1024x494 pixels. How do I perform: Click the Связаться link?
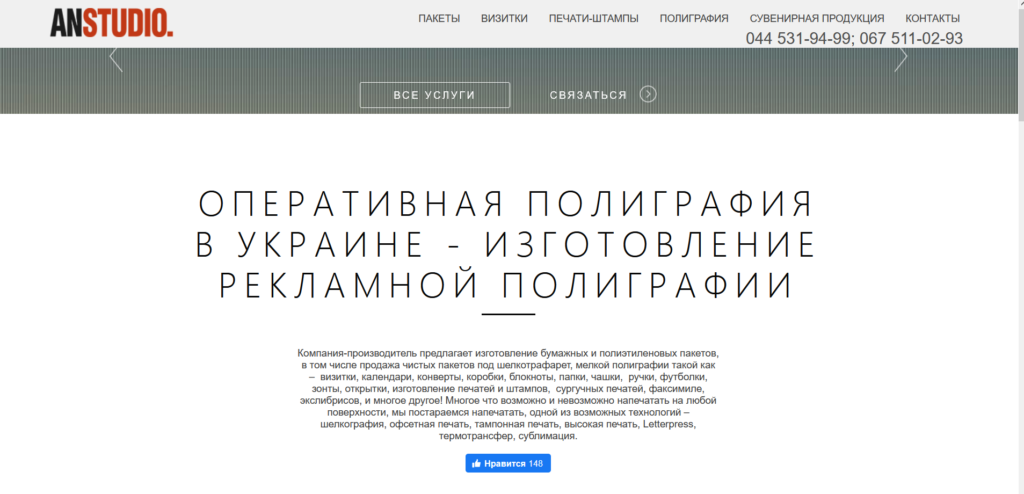coord(588,95)
